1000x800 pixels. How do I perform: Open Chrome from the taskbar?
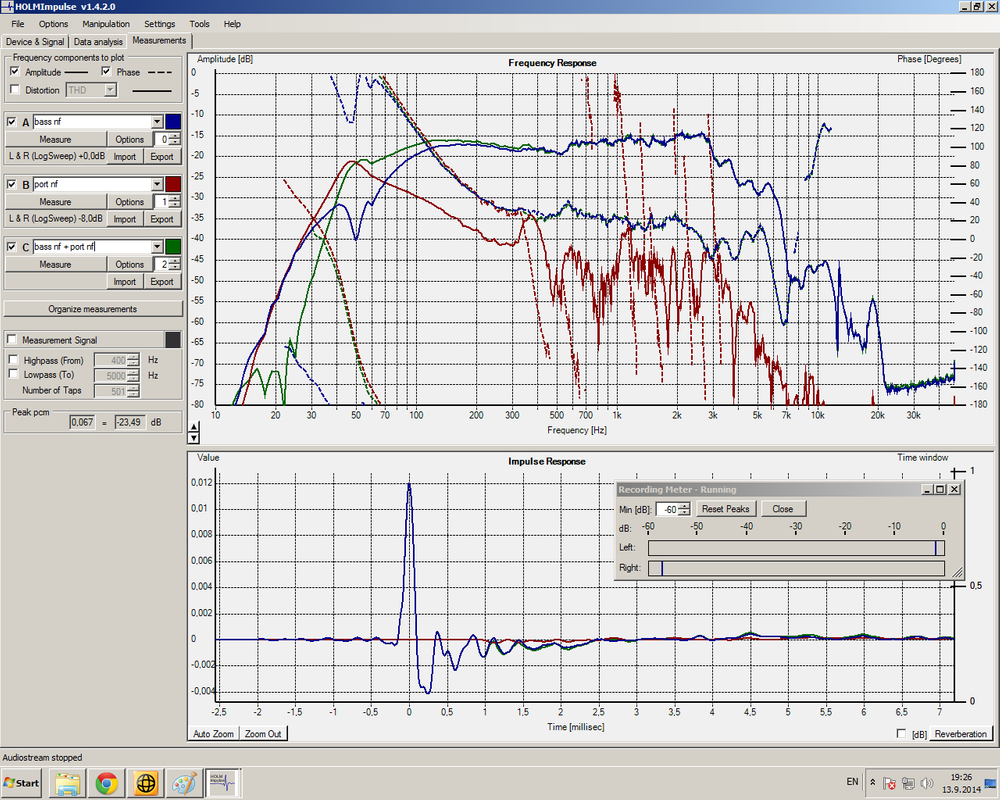point(107,783)
